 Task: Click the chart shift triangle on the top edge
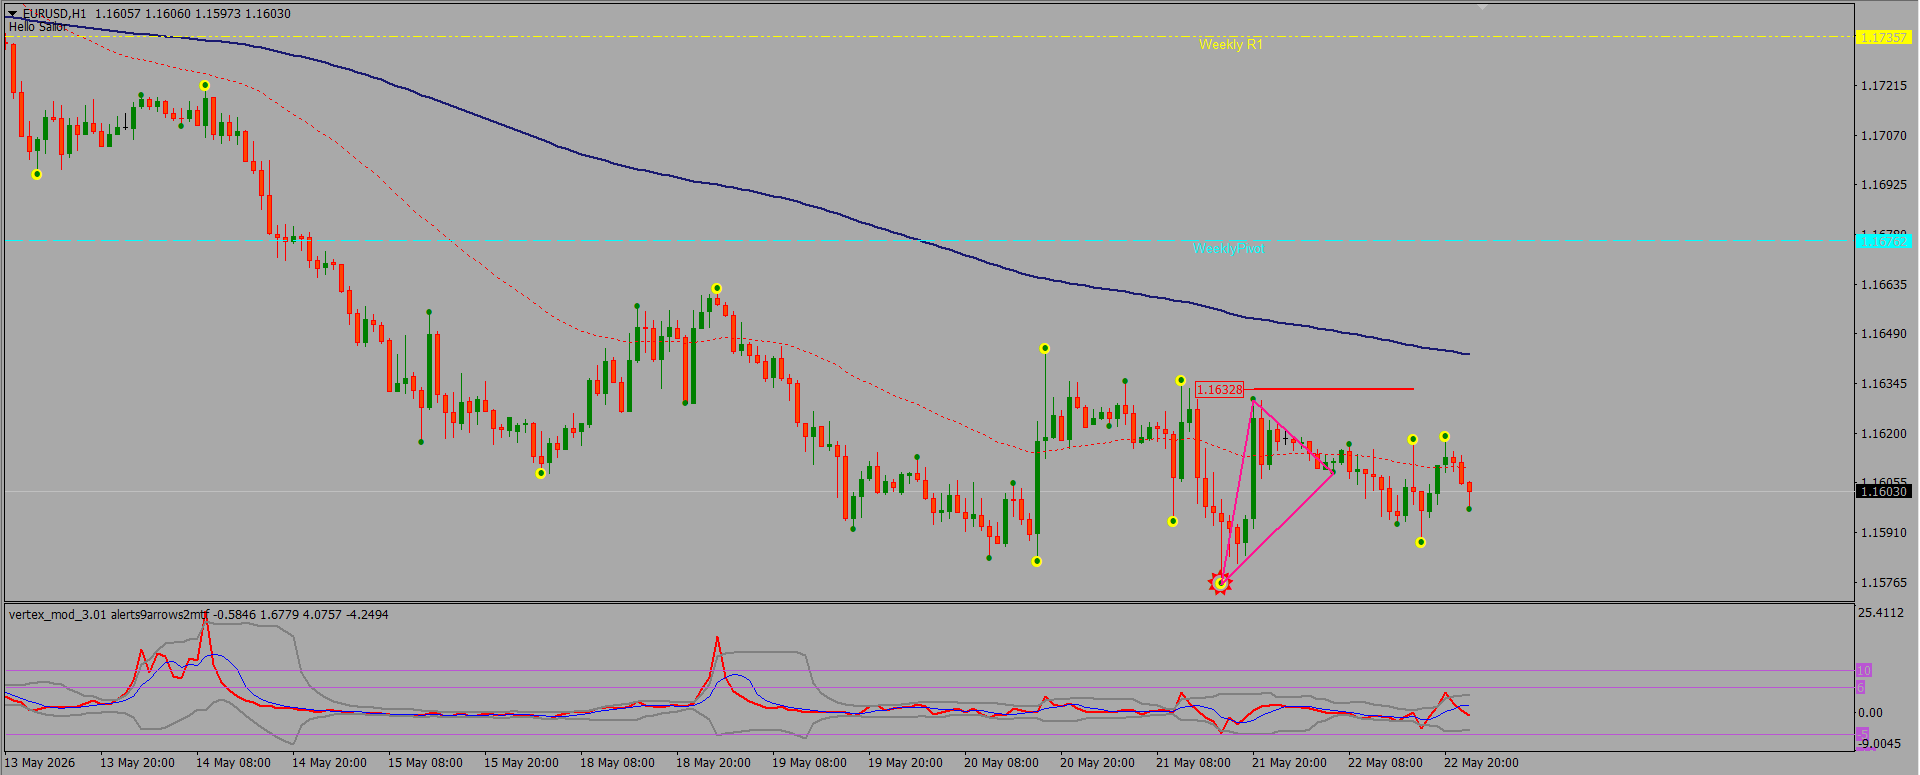(x=1482, y=8)
